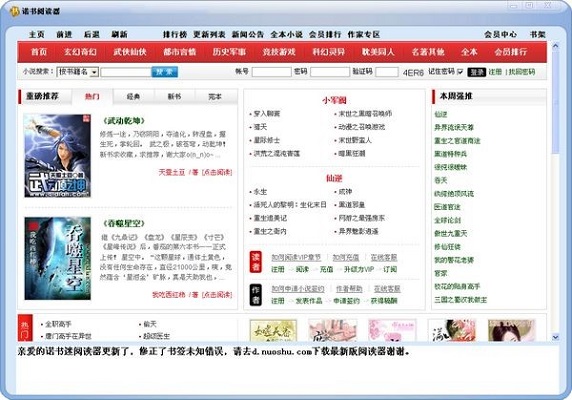
Task: Open the 如何申请小说签约 link
Action: (x=298, y=289)
